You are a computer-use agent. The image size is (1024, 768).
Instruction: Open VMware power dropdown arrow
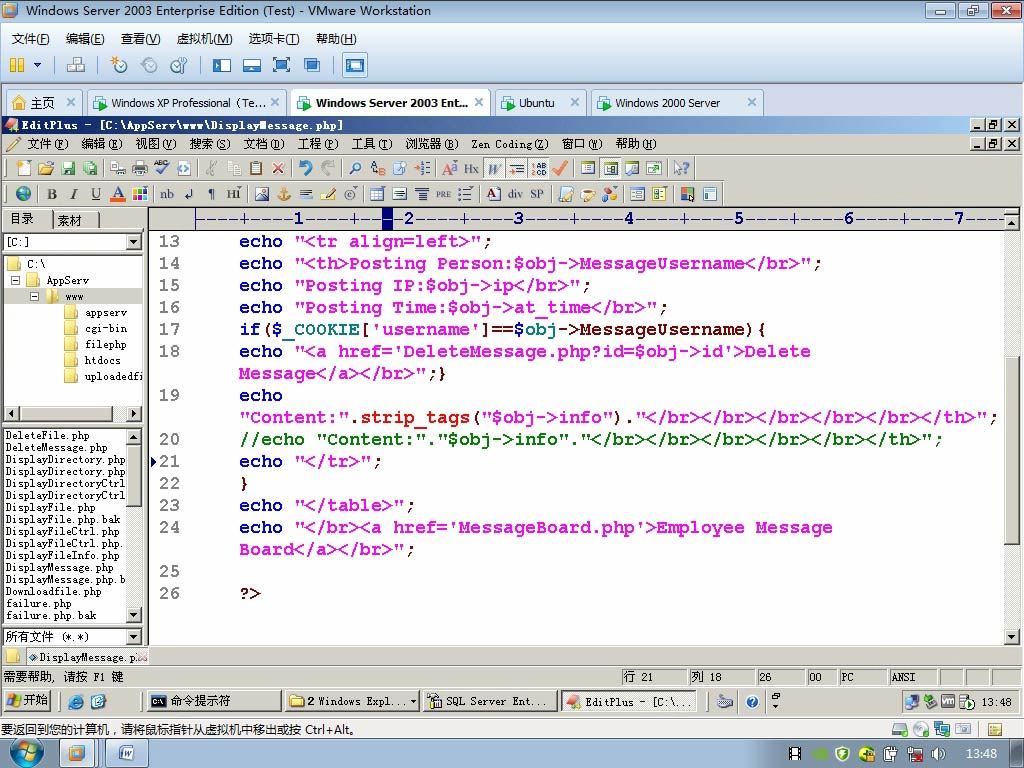click(x=37, y=65)
